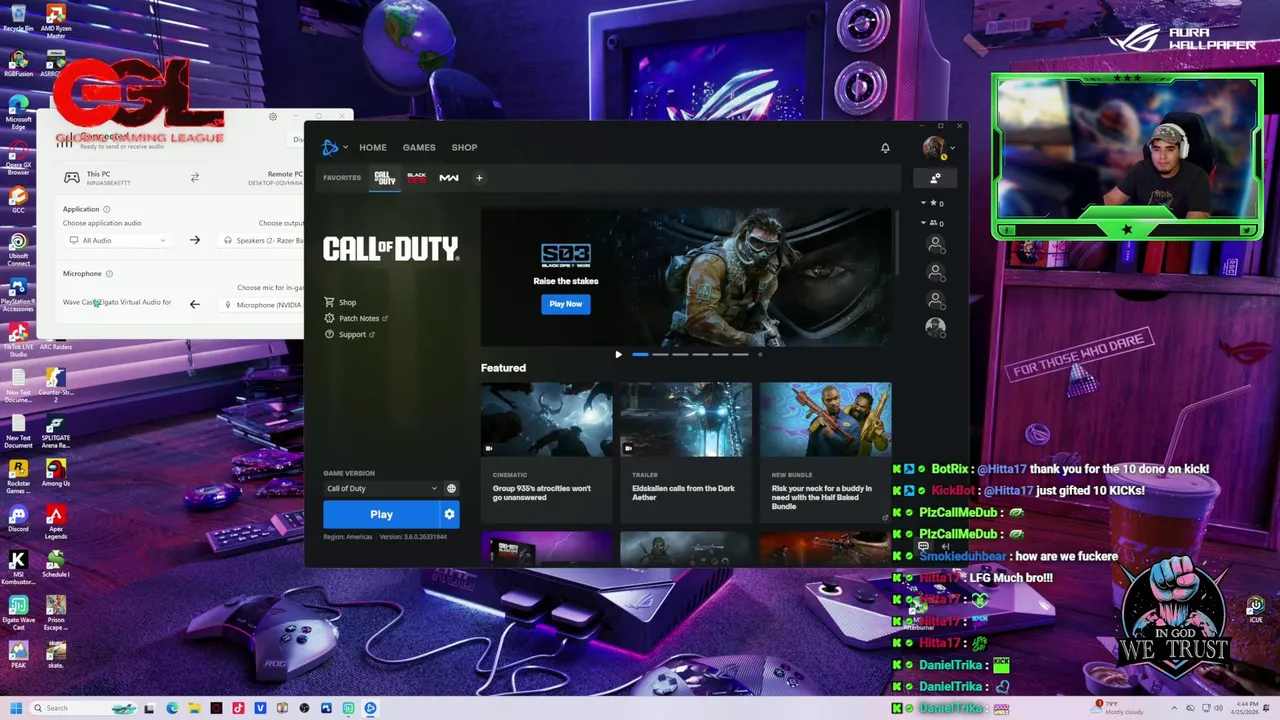
Task: Open the All Audio application dropdown
Action: 117,240
